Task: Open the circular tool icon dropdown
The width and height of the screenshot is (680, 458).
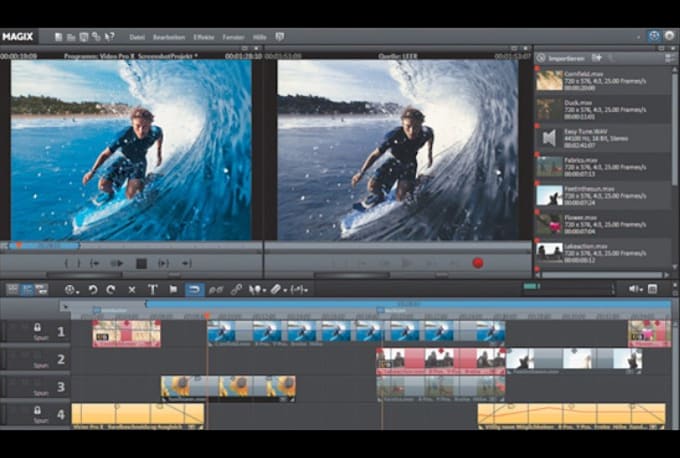Action: [72, 290]
